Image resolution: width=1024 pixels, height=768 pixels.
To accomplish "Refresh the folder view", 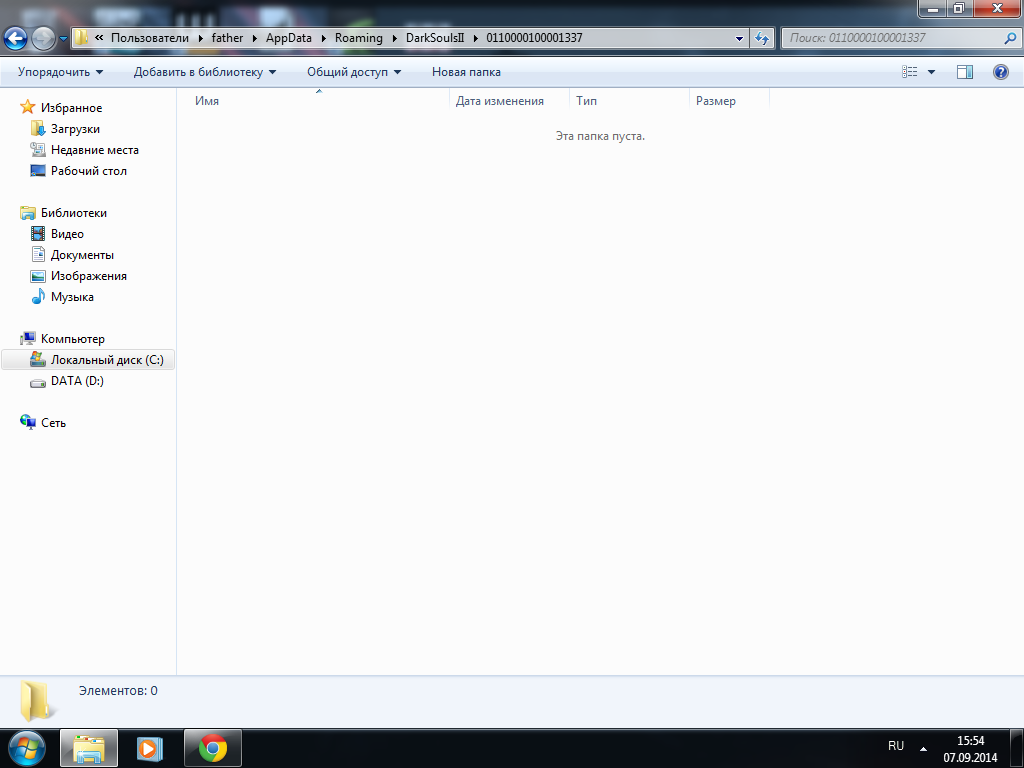I will [x=761, y=38].
